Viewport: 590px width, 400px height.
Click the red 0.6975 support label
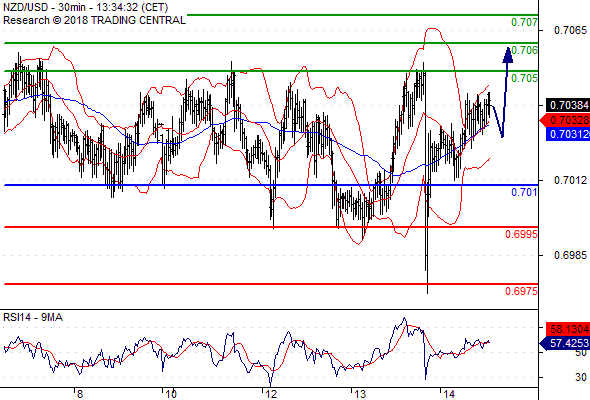point(521,291)
